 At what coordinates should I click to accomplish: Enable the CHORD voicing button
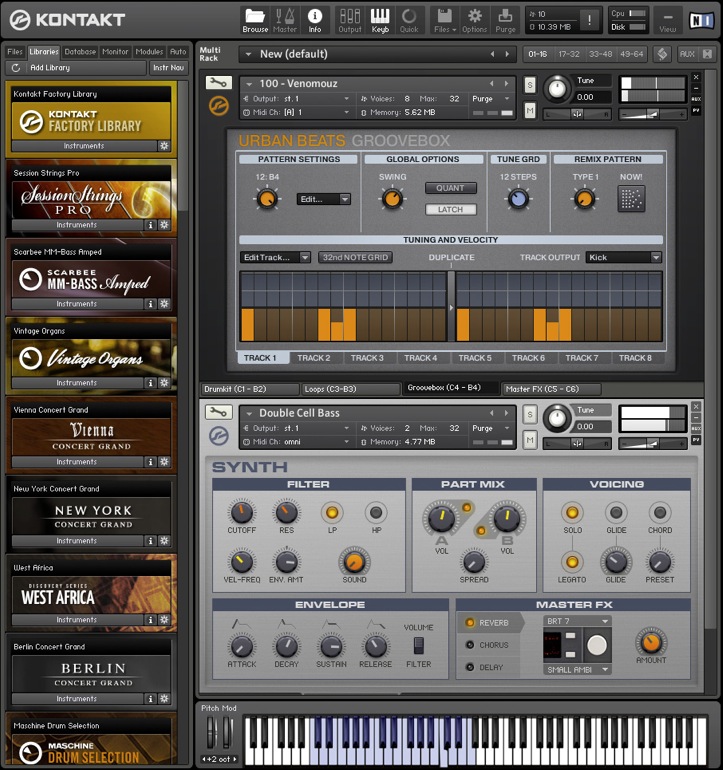pyautogui.click(x=660, y=513)
